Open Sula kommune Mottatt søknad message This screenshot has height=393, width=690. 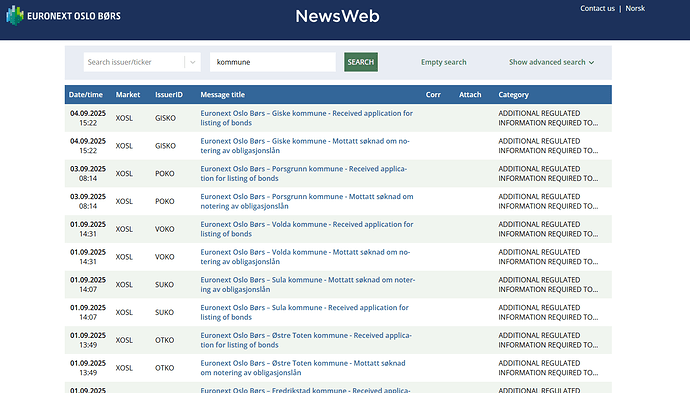(308, 284)
